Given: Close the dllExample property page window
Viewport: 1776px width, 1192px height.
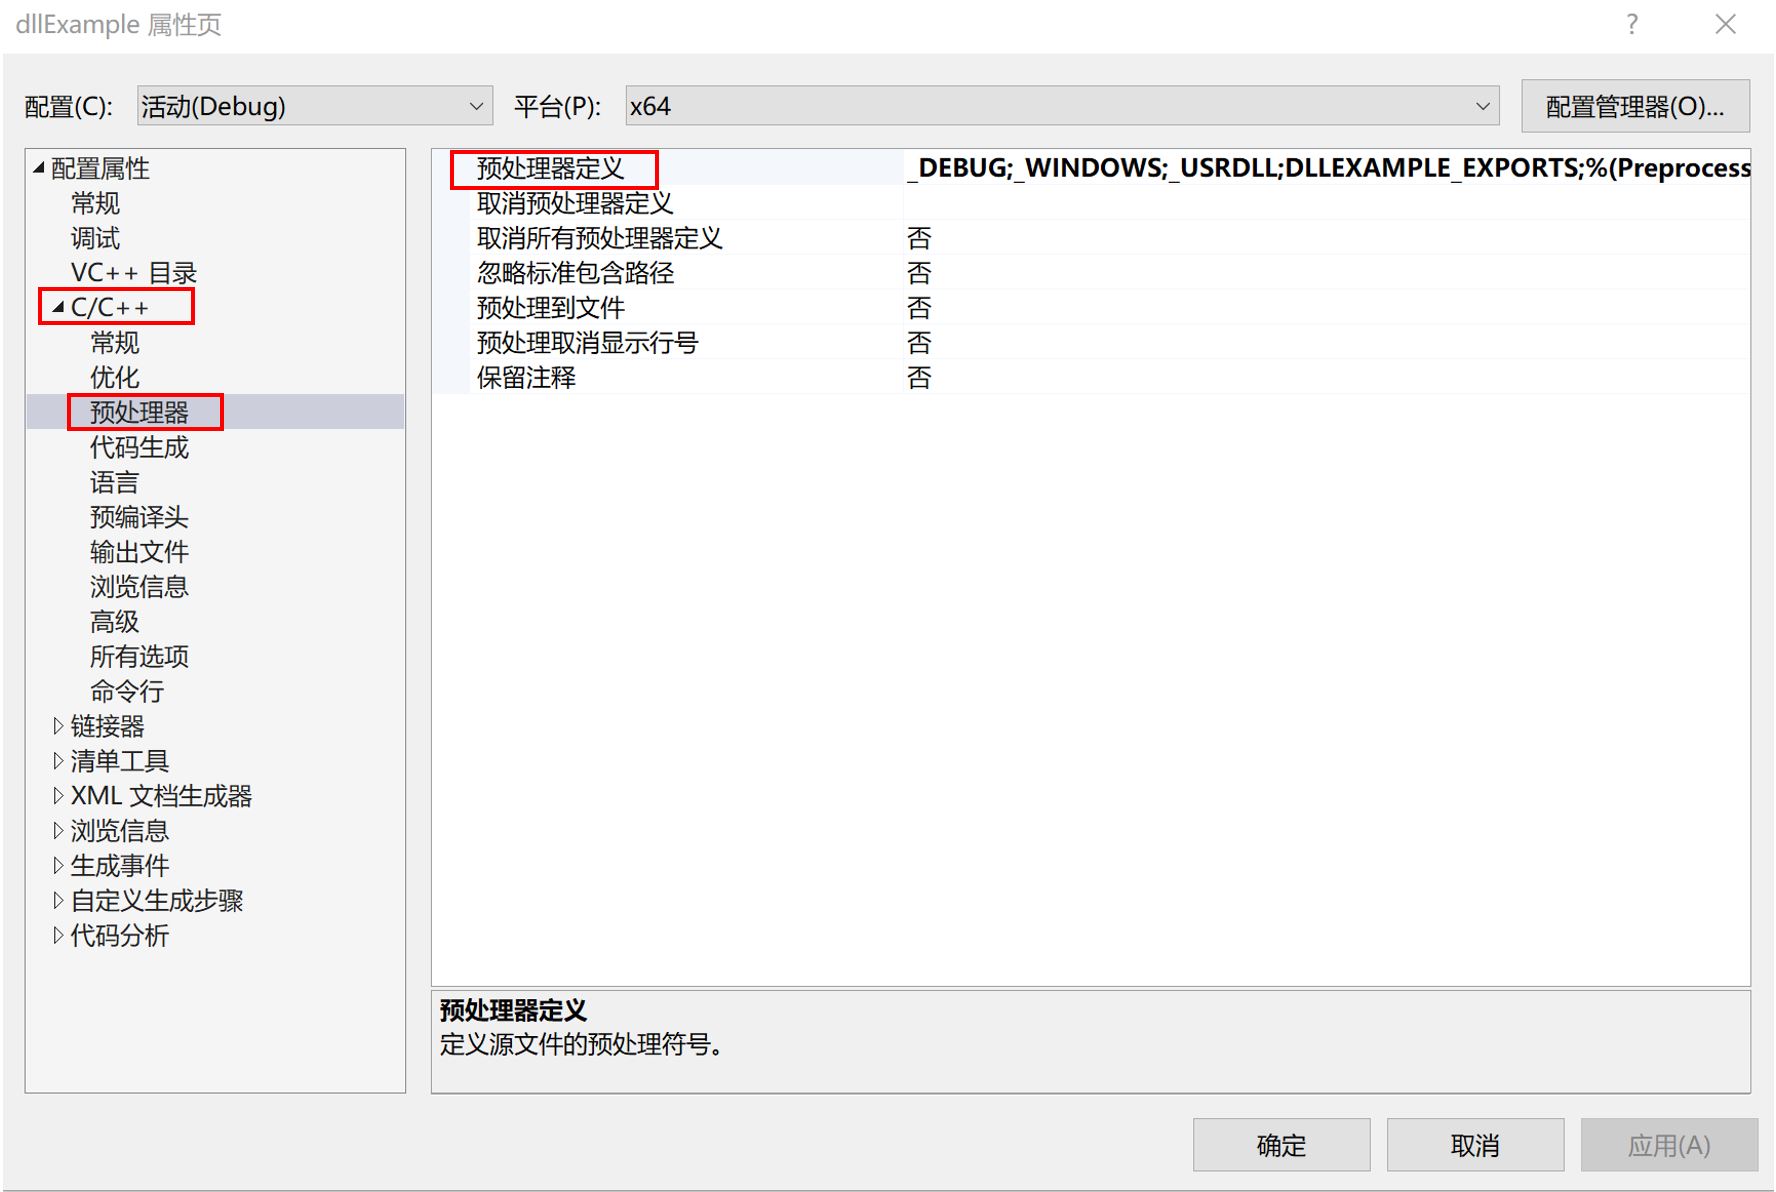Looking at the screenshot, I should pyautogui.click(x=1725, y=24).
